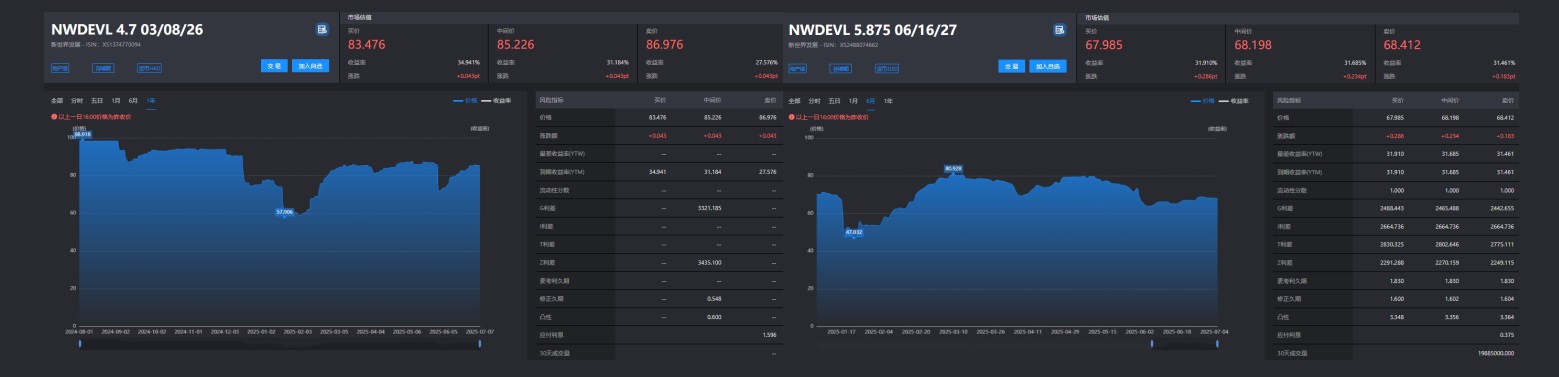Click 加入自选 button for NWDEVL 4.7 03/08/26
The image size is (1559, 377).
coord(310,66)
